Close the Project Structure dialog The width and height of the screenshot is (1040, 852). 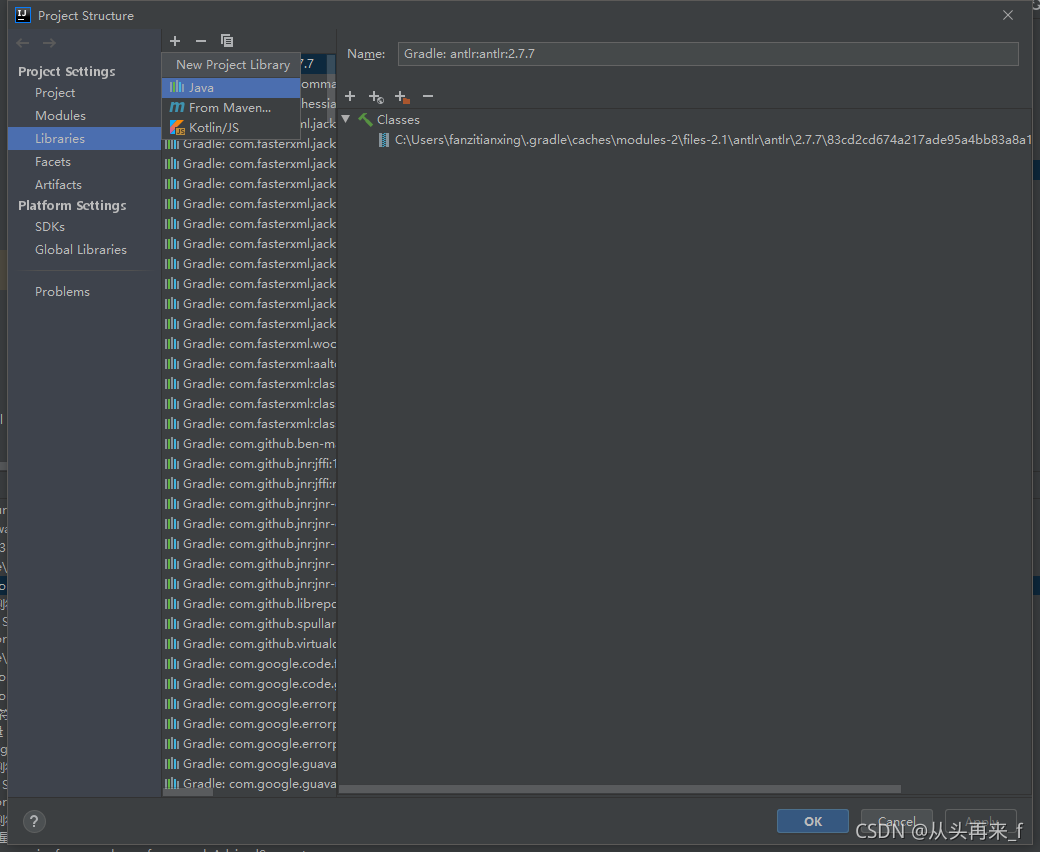1008,15
